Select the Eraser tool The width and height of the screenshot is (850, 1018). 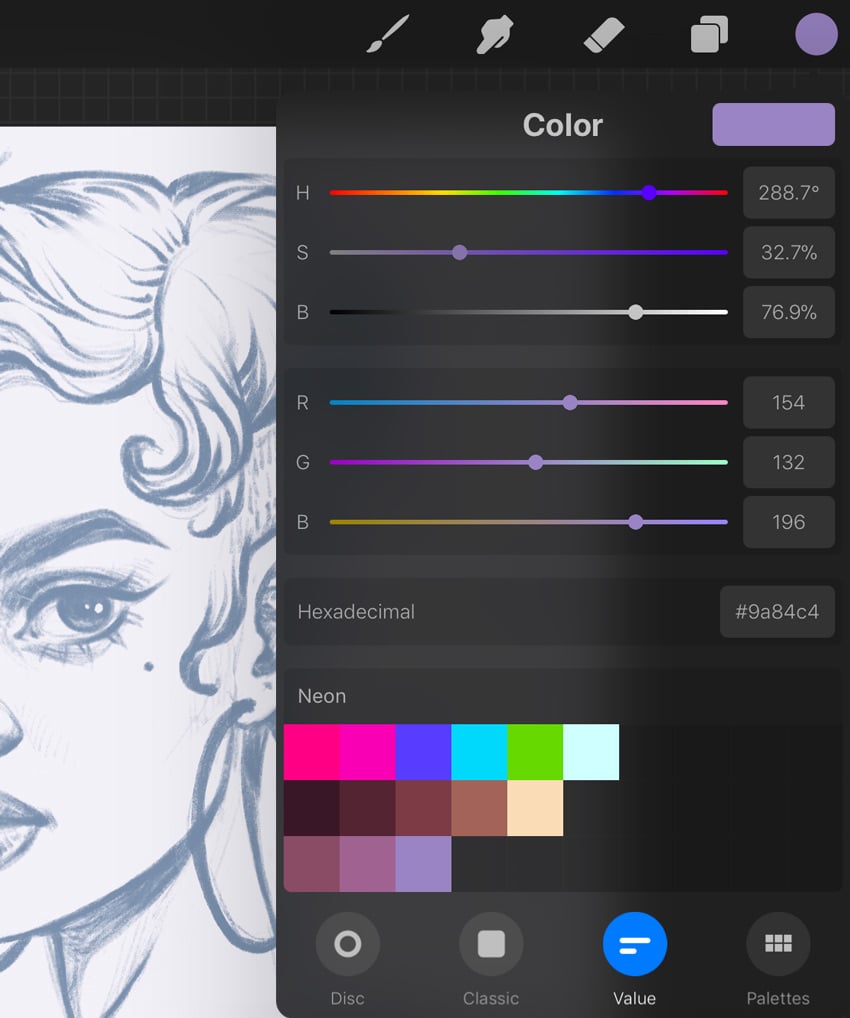click(x=602, y=33)
